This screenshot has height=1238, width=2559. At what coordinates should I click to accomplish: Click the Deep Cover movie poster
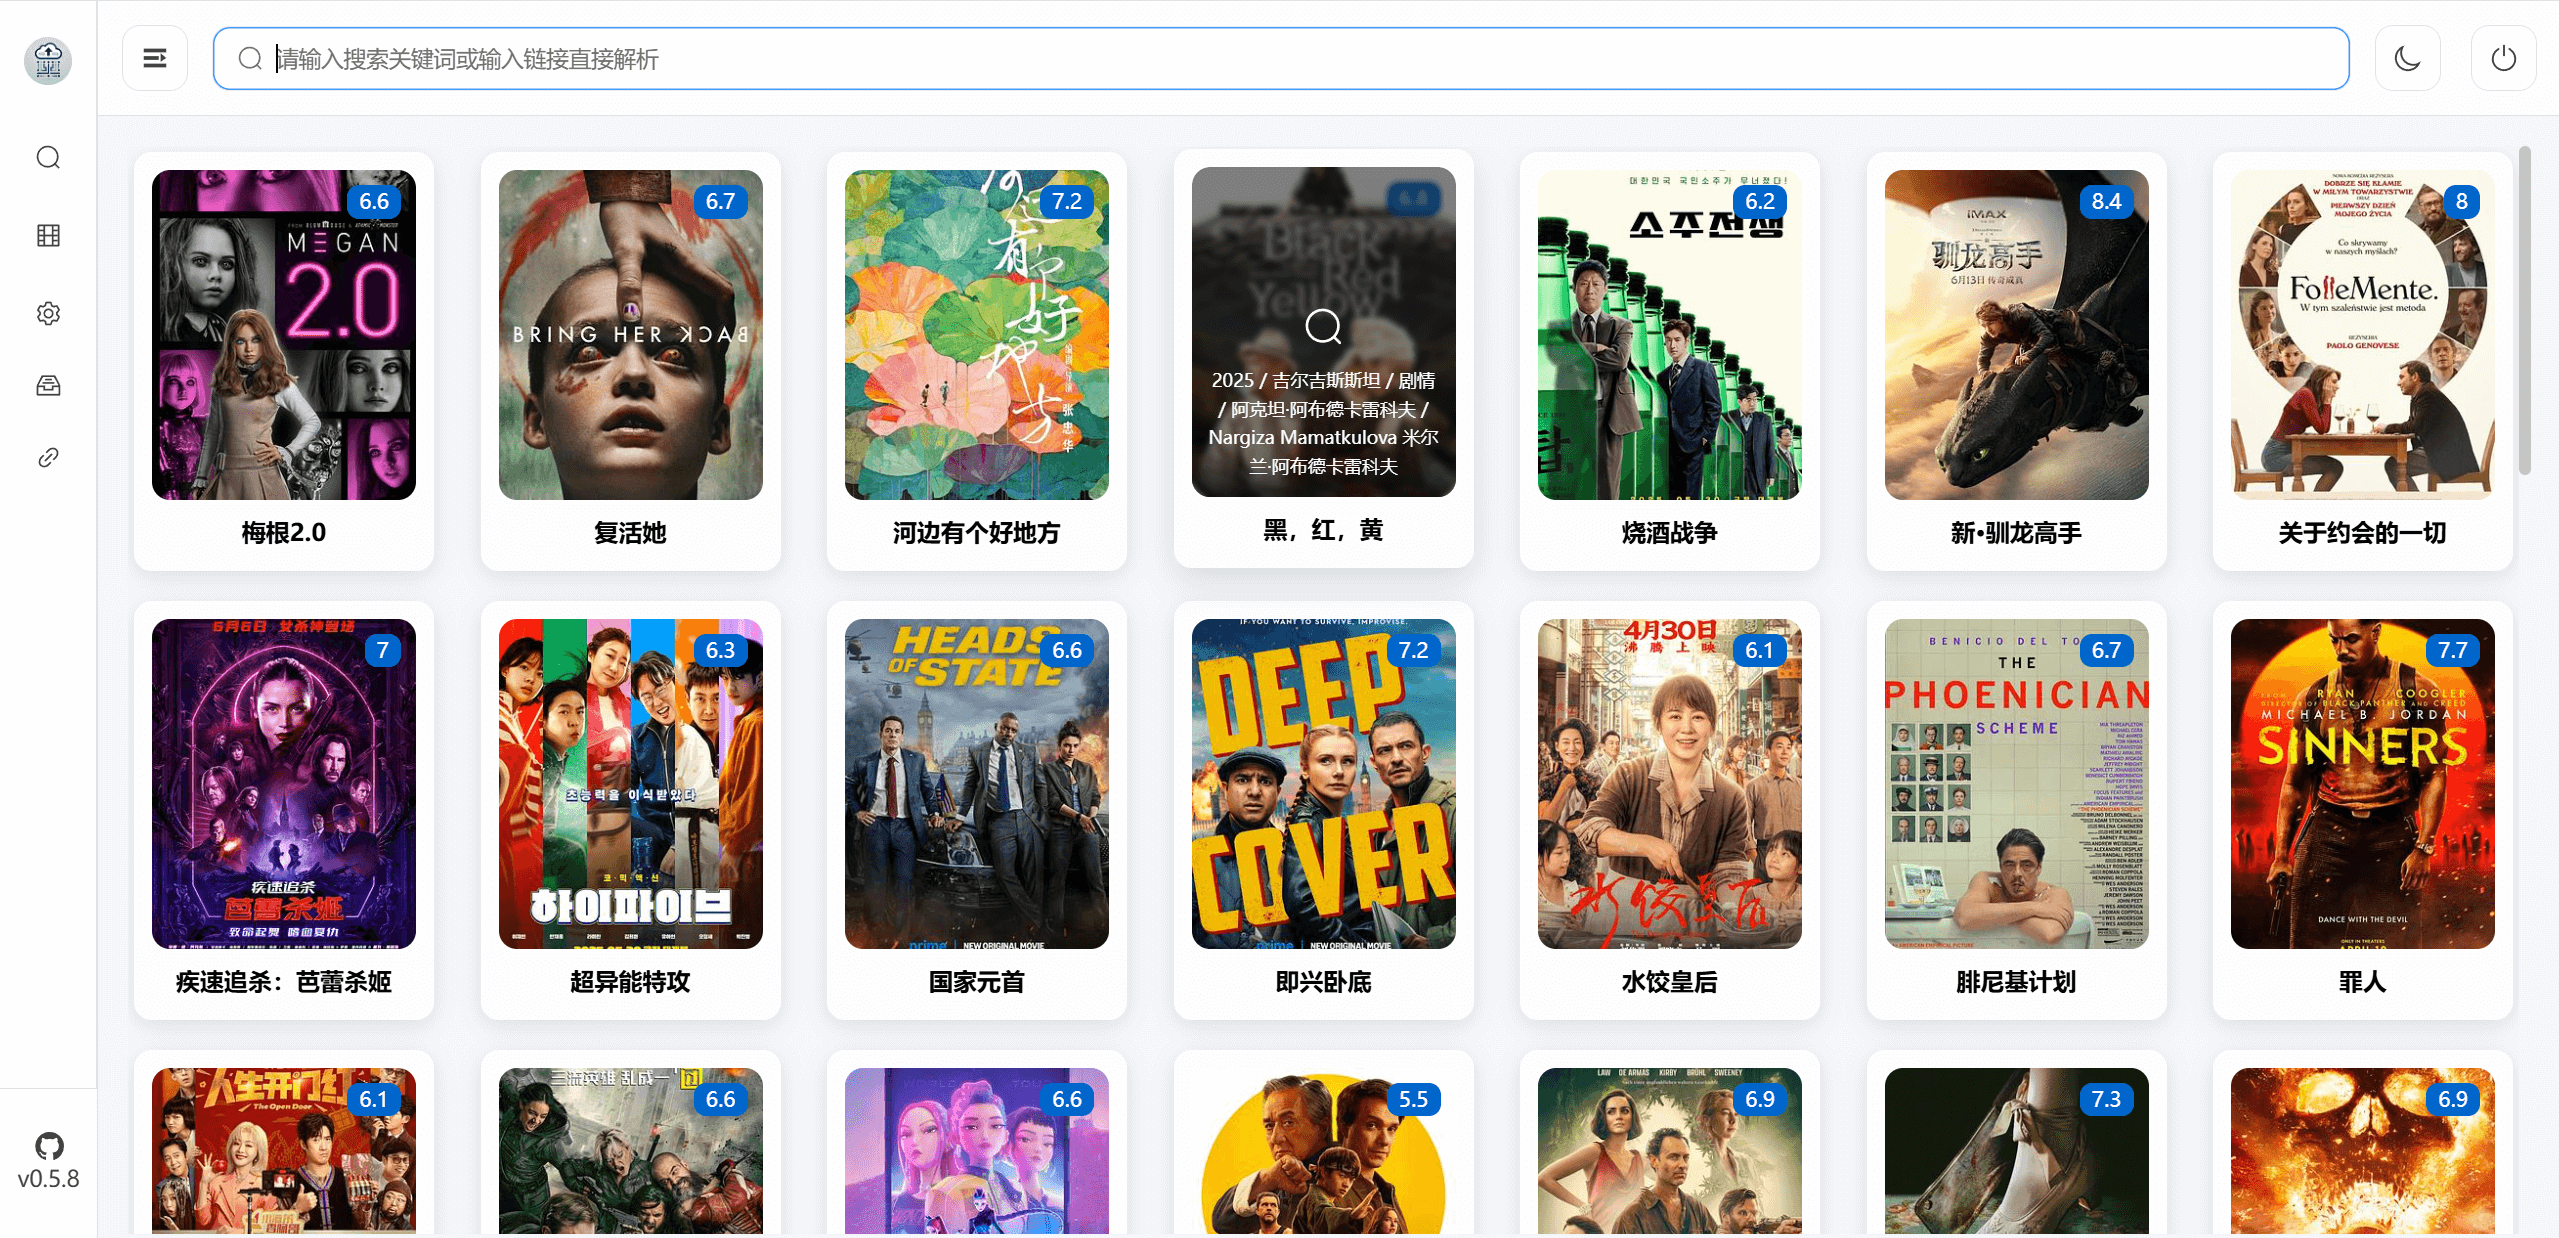coord(1323,784)
